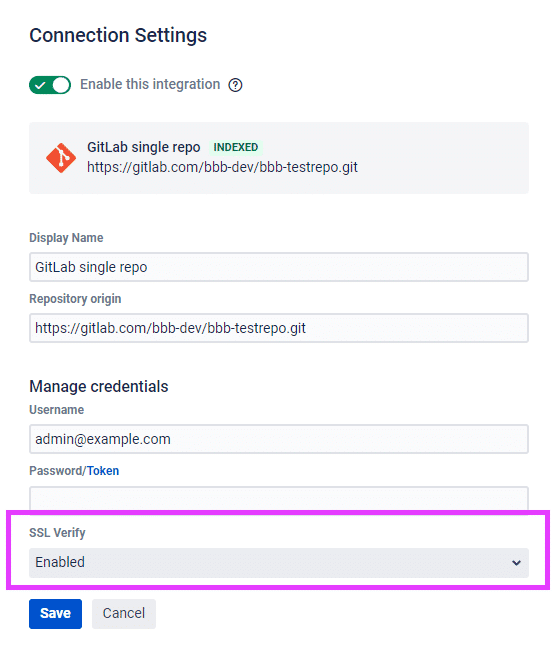Click the chevron arrow in SSL Verify
555x652 pixels.
(x=516, y=563)
